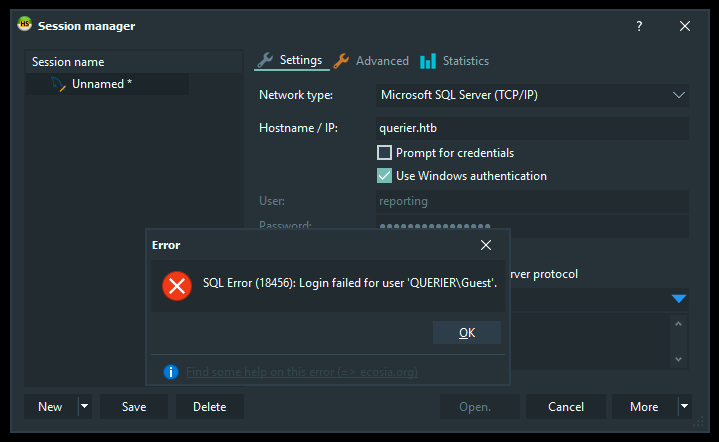The height and width of the screenshot is (442, 719).
Task: Enable Prompt for credentials checkbox
Action: coord(384,153)
